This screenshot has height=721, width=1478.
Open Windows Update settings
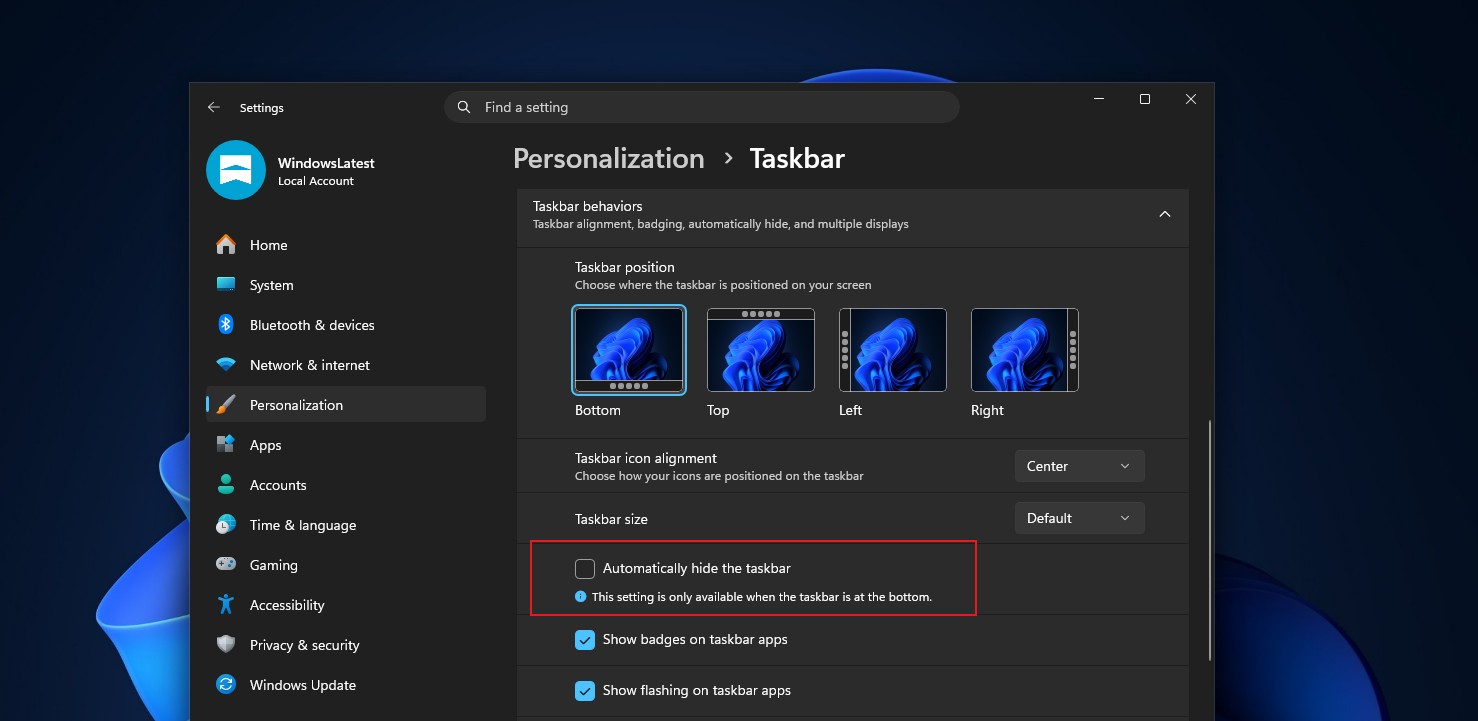pyautogui.click(x=346, y=685)
